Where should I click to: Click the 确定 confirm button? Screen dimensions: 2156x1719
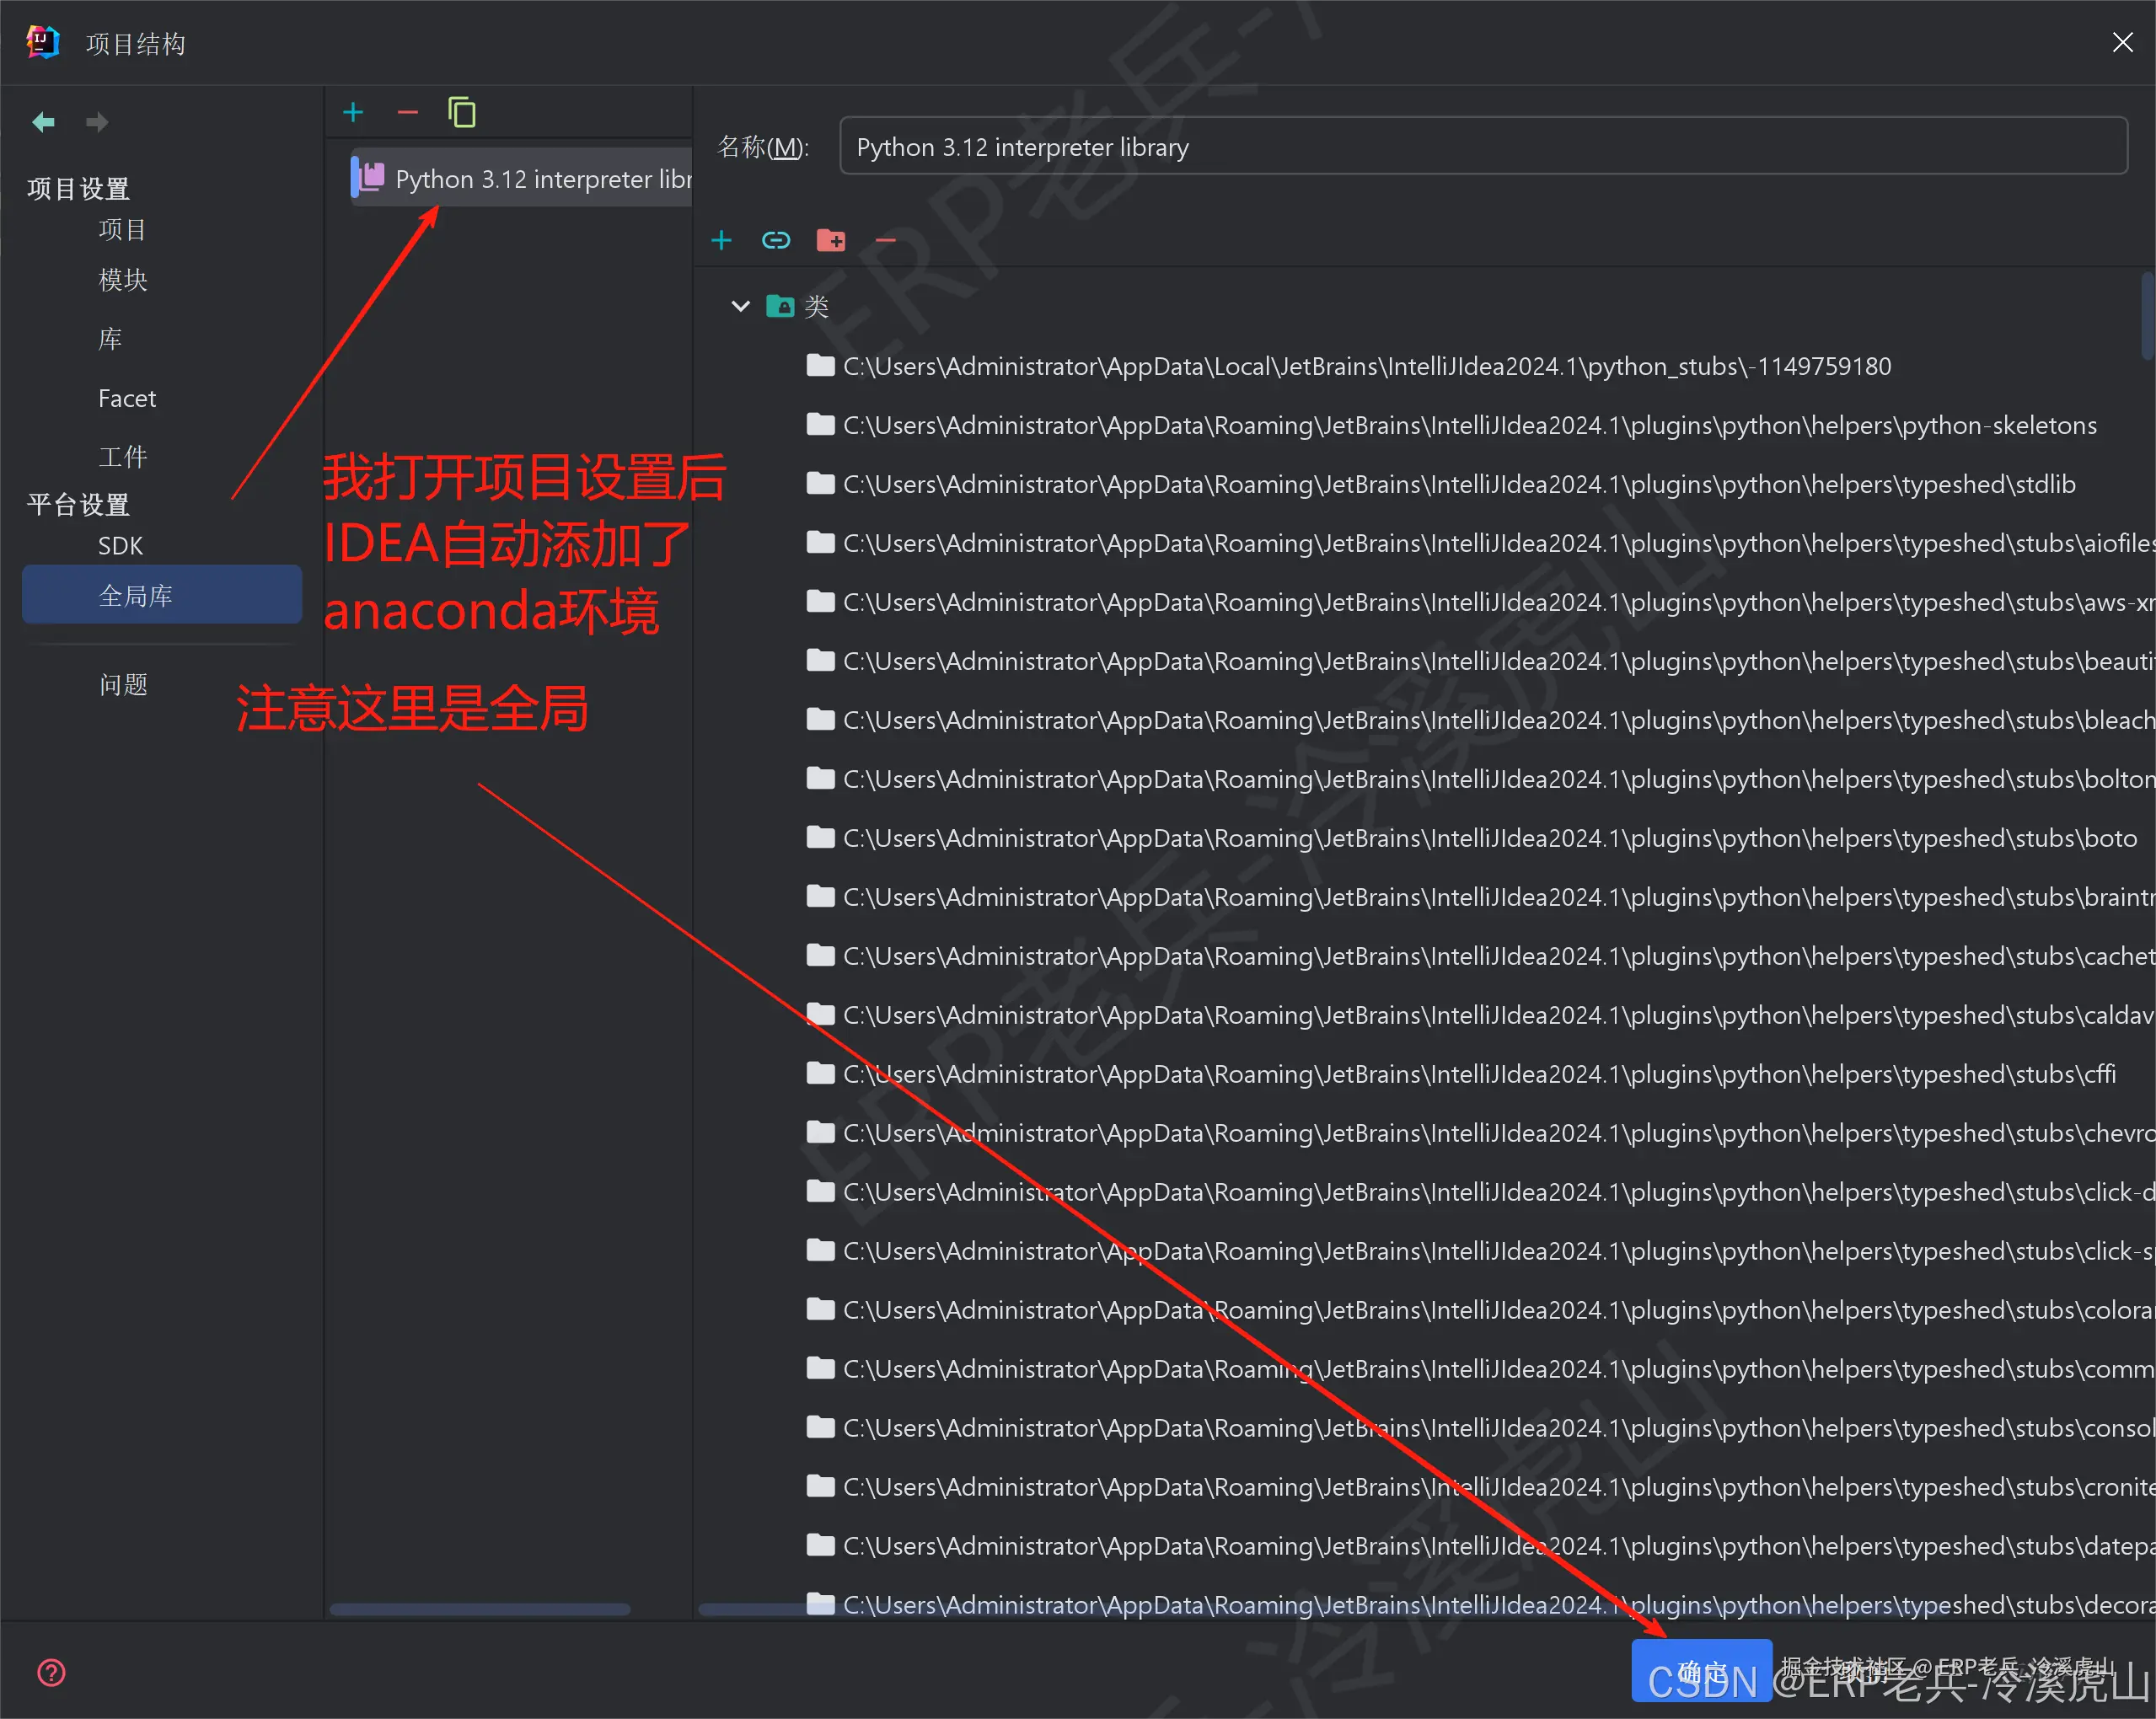click(1701, 1670)
